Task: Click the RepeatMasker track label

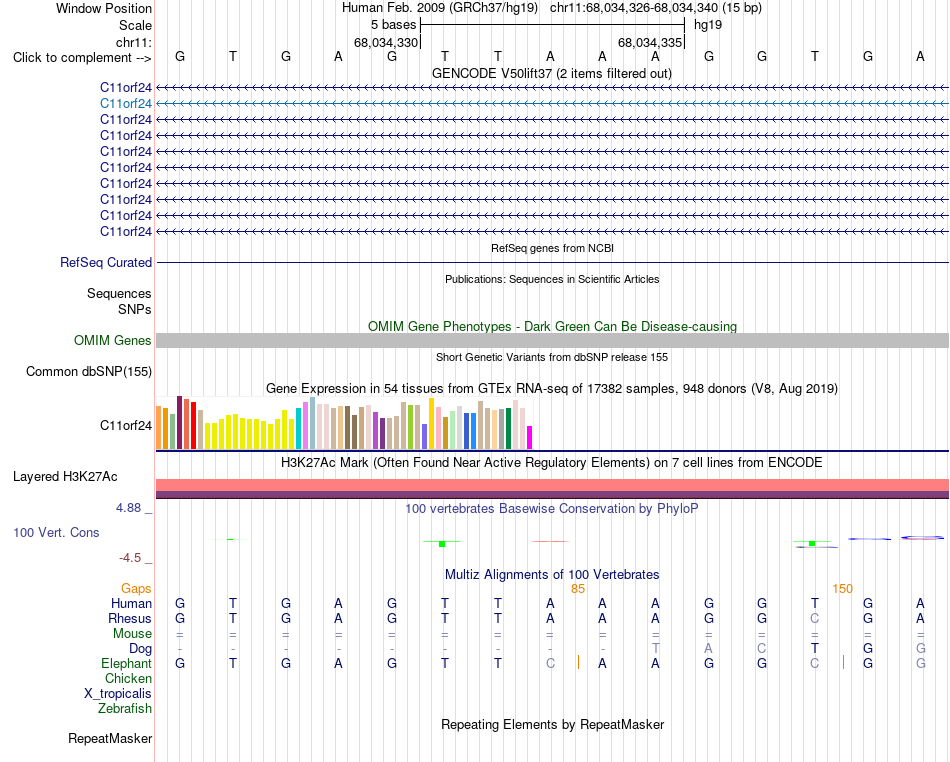Action: click(110, 738)
